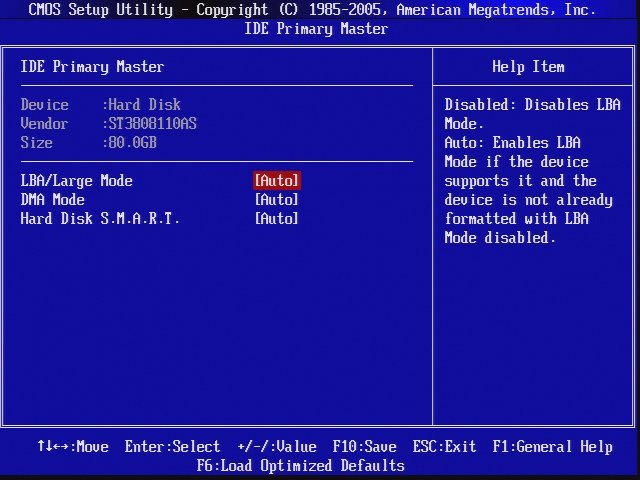The image size is (640, 480).
Task: Click F1:General Help in the footer
Action: pyautogui.click(x=552, y=447)
